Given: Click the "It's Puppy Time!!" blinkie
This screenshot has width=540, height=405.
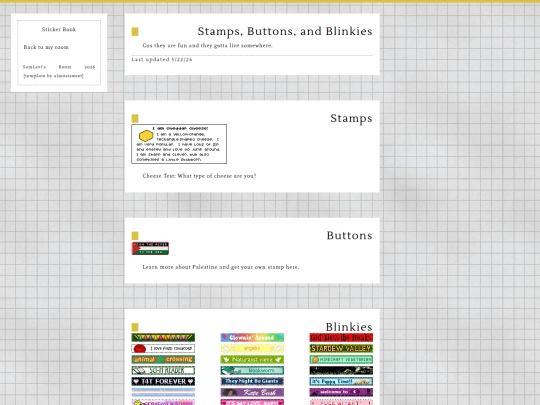Looking at the screenshot, I should click(341, 382).
